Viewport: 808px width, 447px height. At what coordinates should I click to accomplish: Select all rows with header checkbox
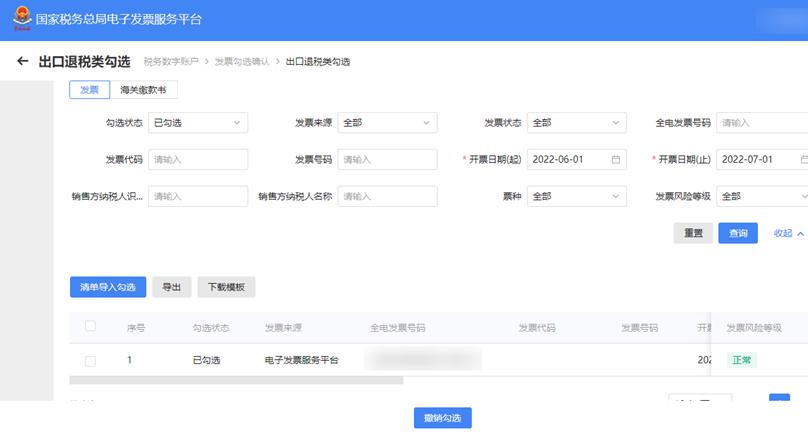click(90, 327)
